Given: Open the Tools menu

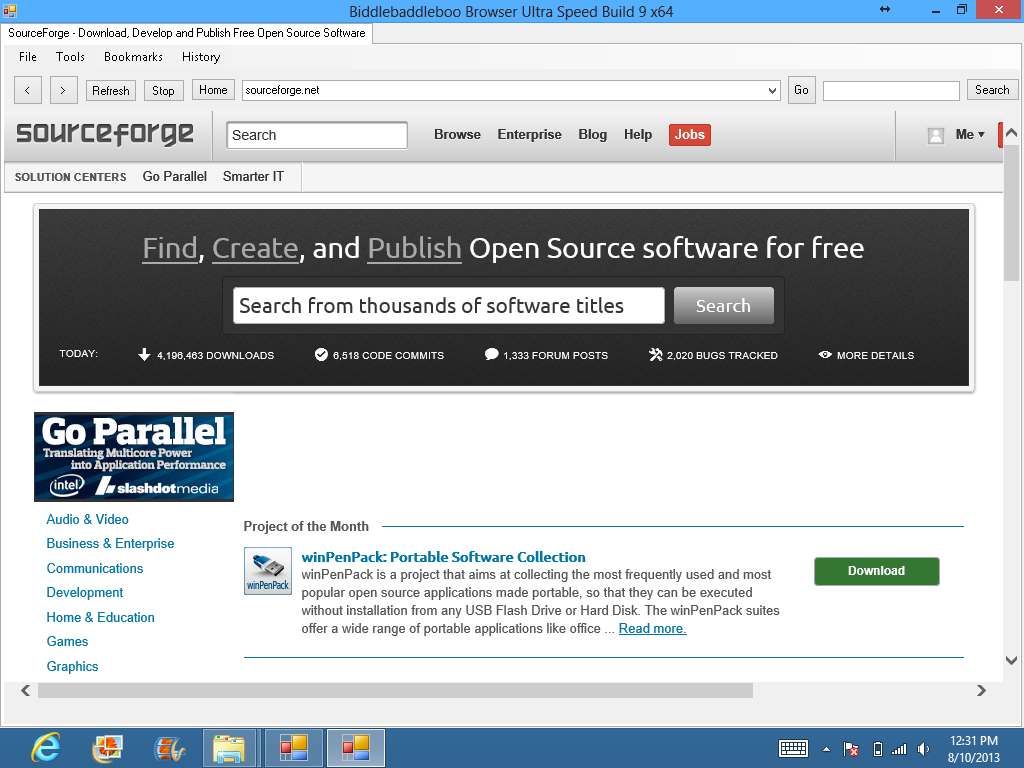Looking at the screenshot, I should point(70,57).
